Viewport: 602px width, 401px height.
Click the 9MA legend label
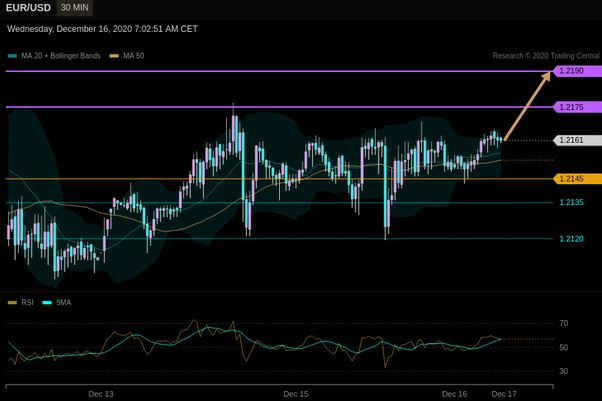tap(64, 303)
